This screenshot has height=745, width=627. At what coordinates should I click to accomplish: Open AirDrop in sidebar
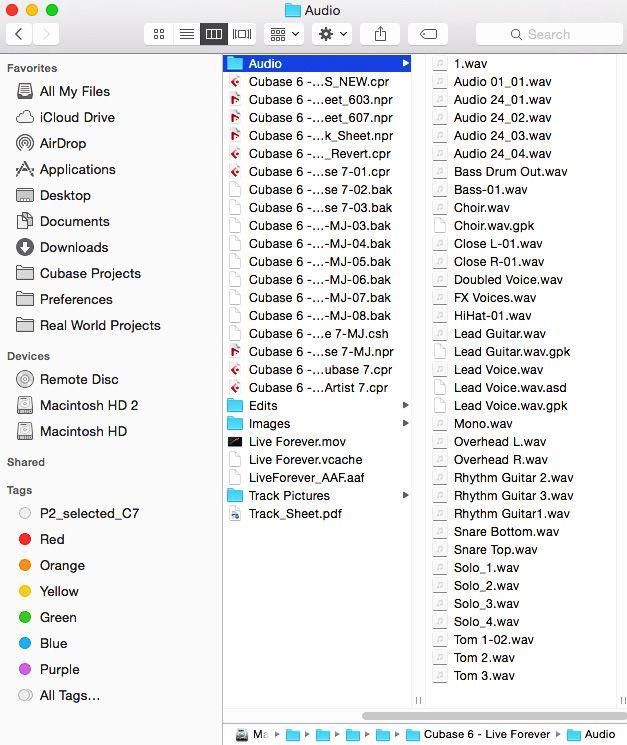coord(51,143)
